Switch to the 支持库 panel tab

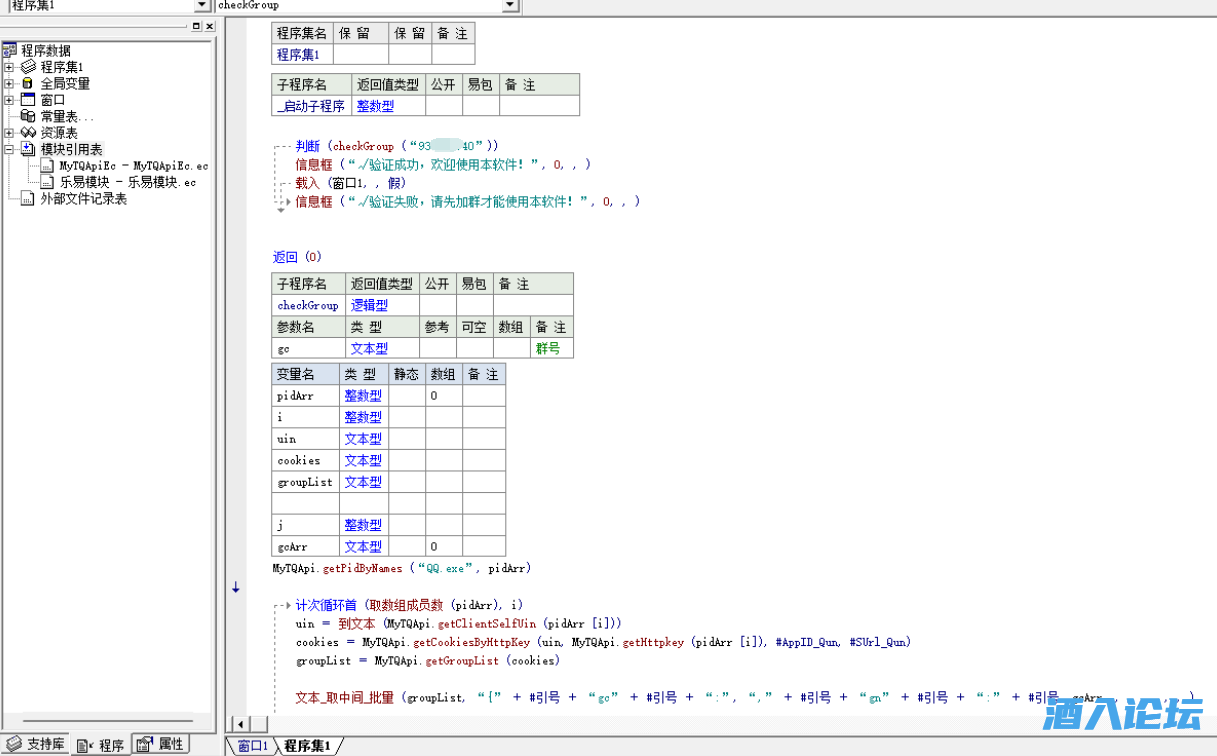pyautogui.click(x=37, y=744)
